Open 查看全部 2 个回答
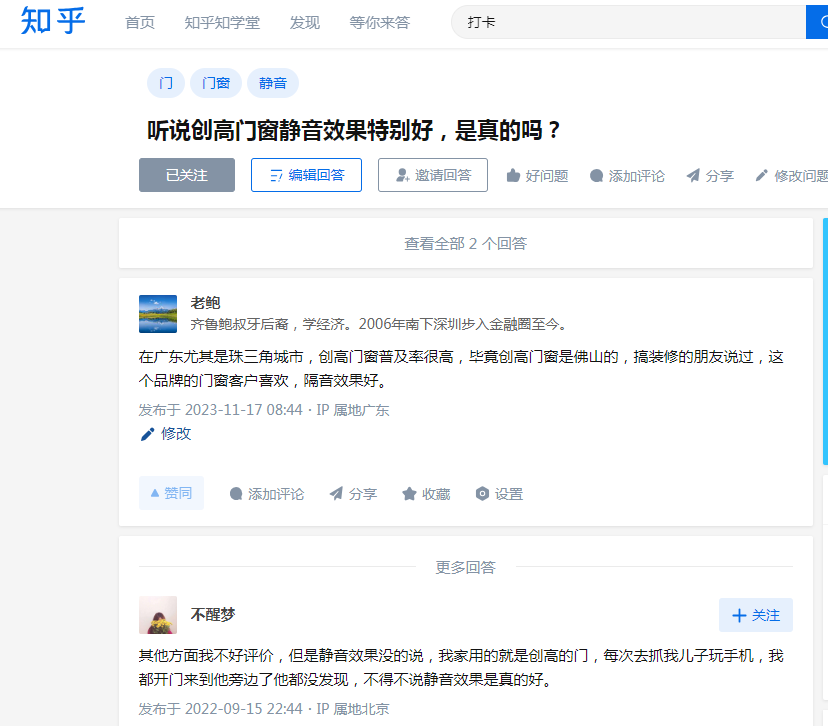828x726 pixels. pyautogui.click(x=466, y=243)
